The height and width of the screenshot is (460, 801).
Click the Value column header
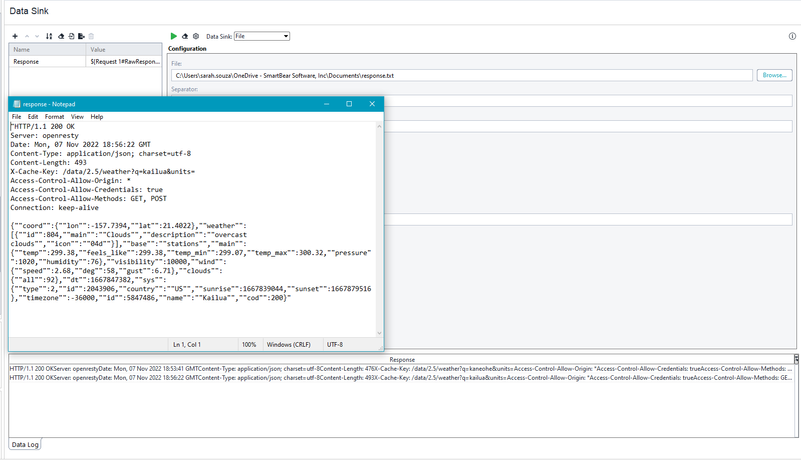point(124,49)
